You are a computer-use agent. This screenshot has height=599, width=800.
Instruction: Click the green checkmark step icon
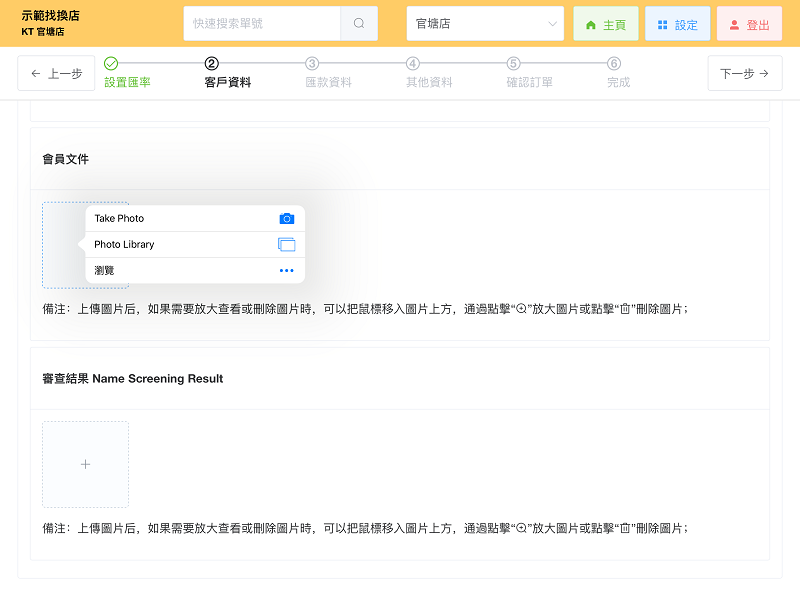111,63
